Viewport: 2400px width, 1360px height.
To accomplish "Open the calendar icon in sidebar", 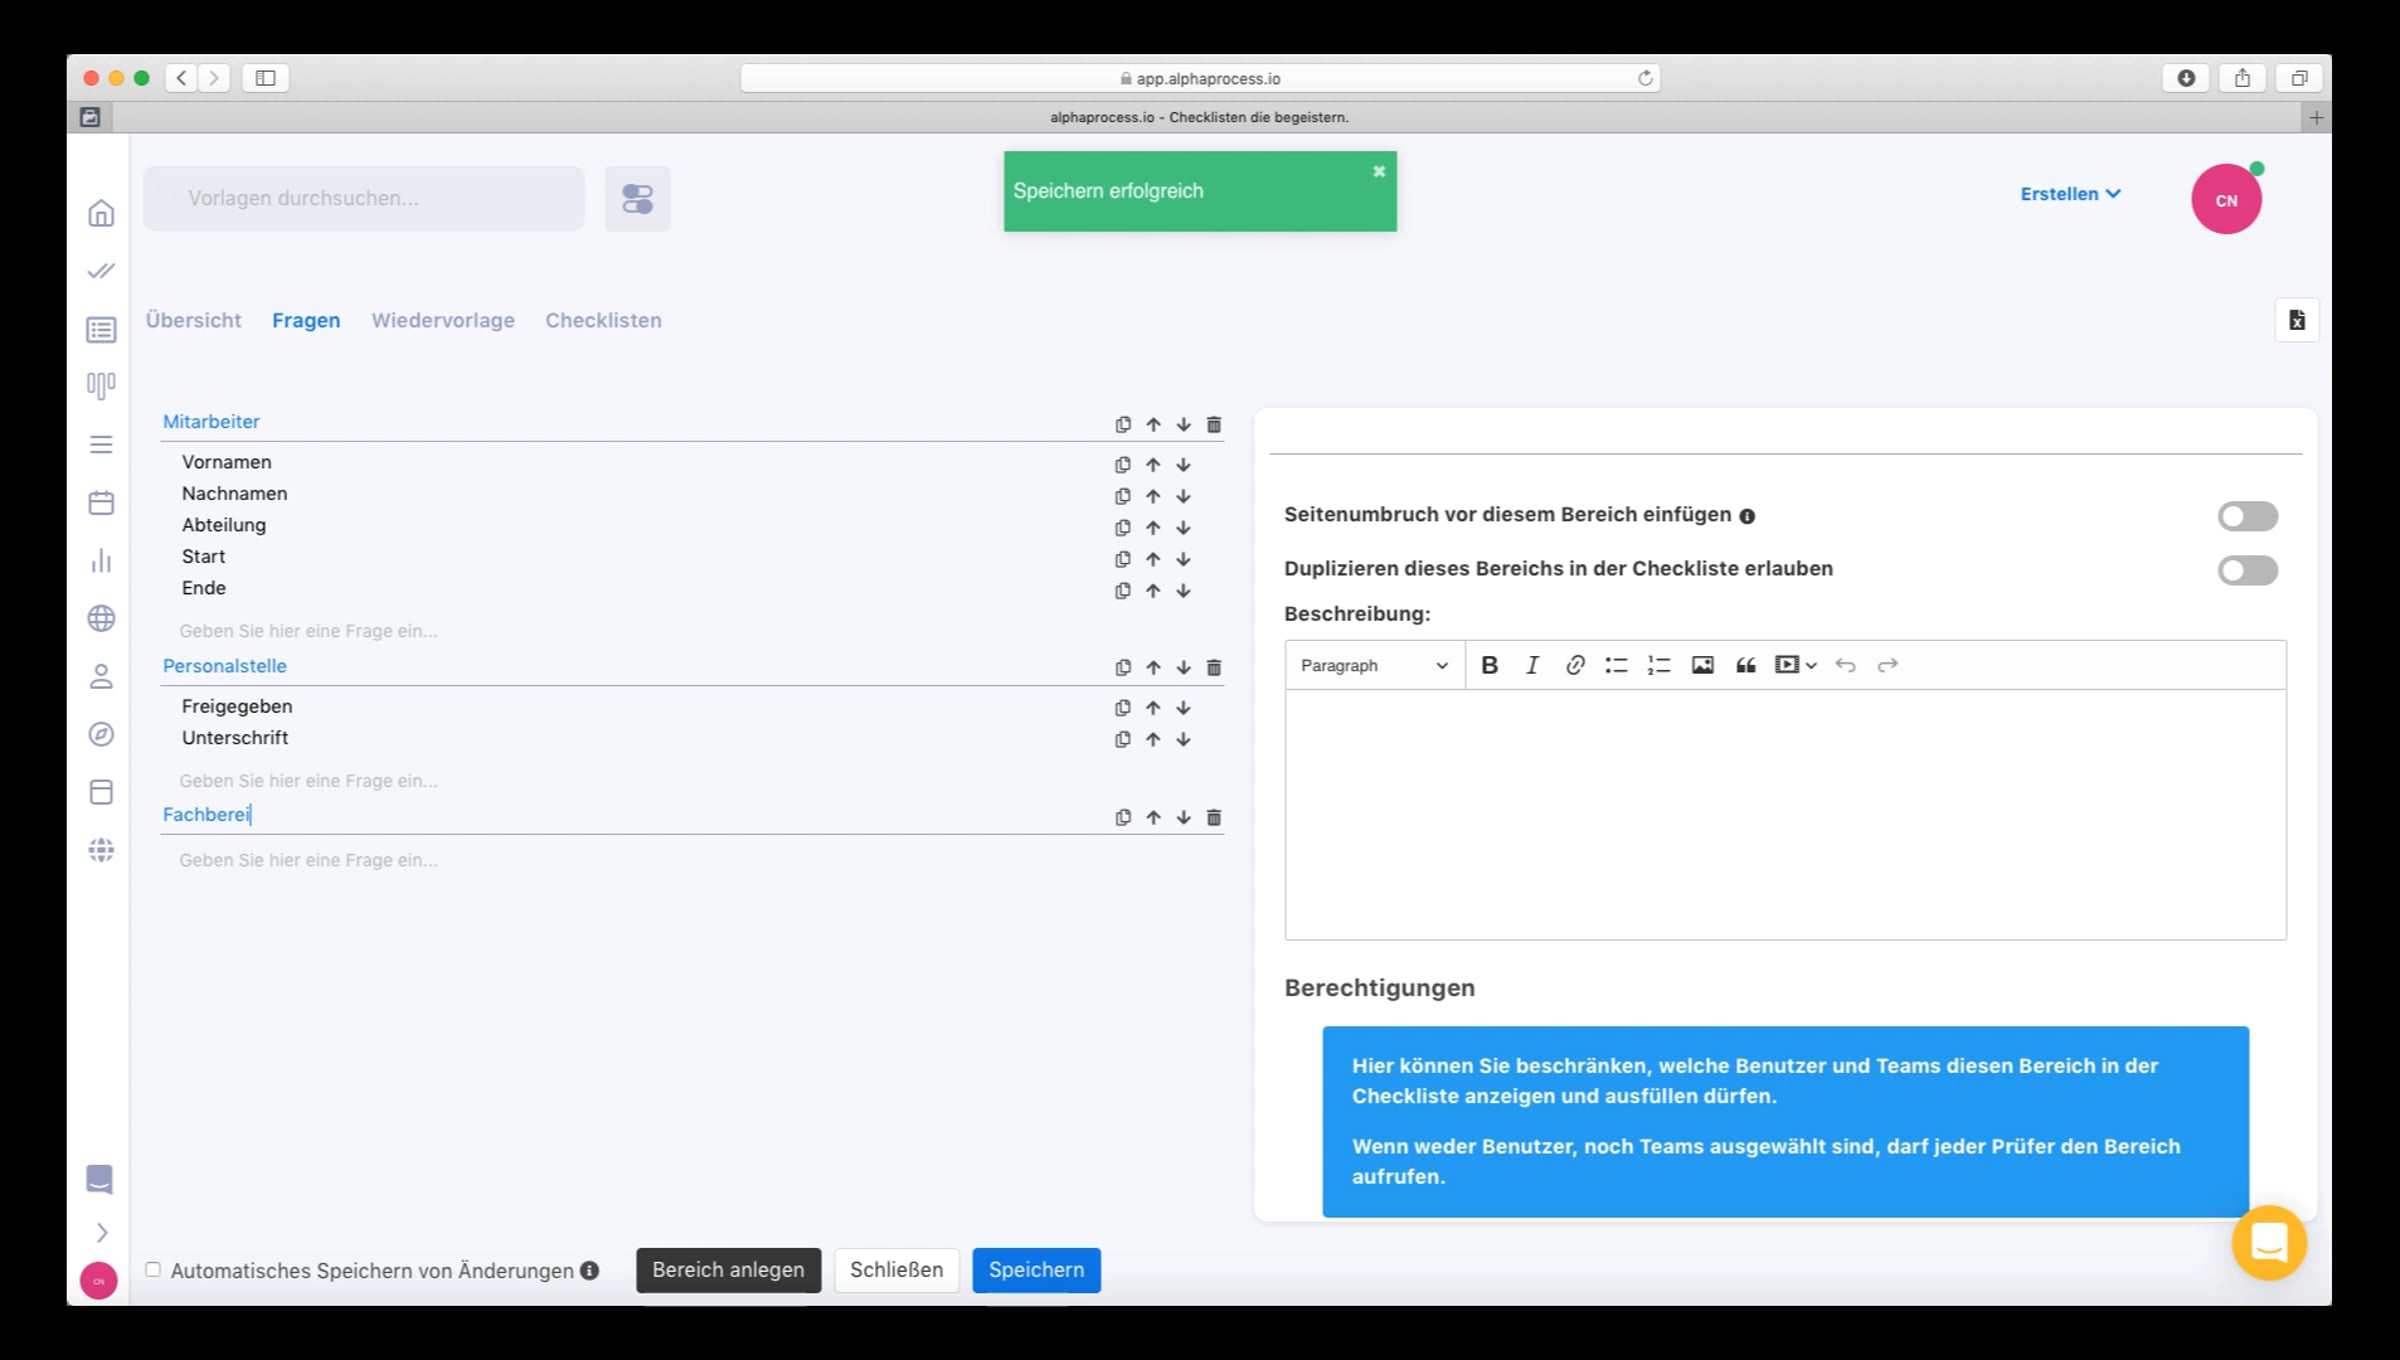I will click(101, 503).
